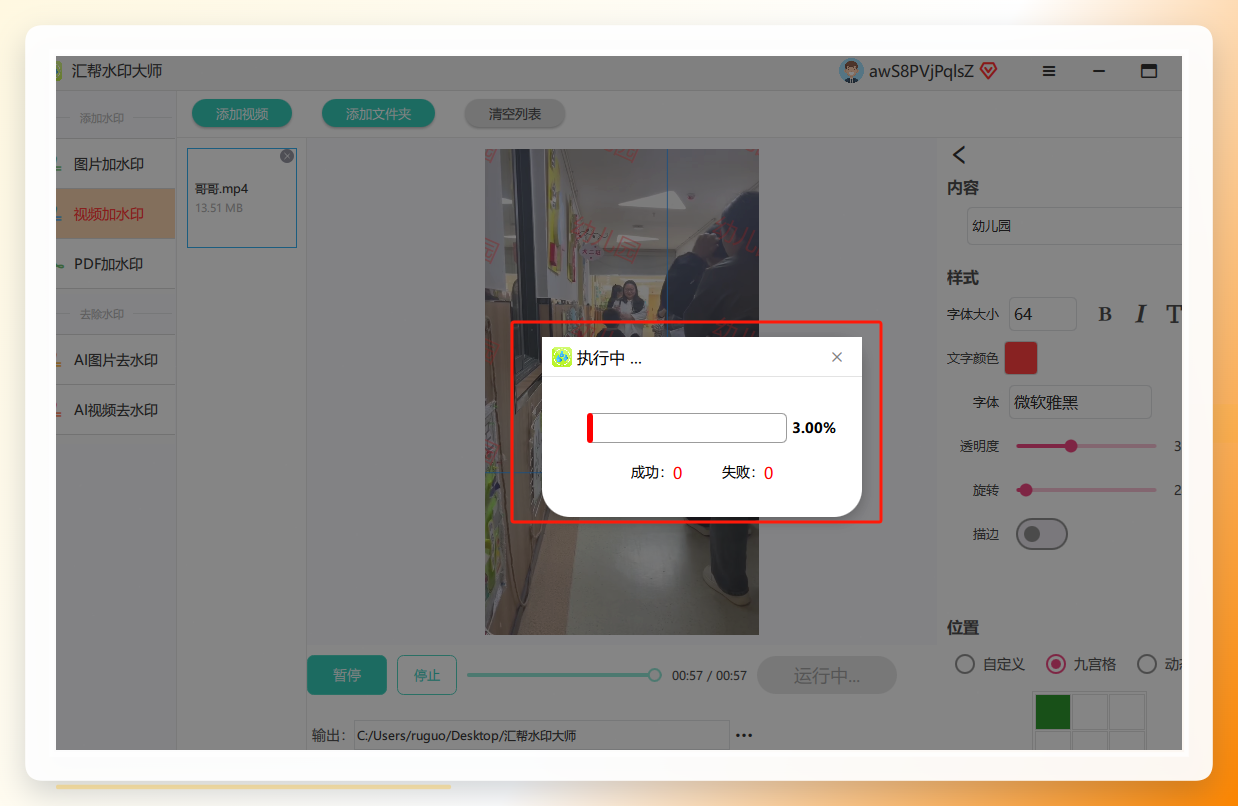Click the username awS8PVjPqlsZ
1238x806 pixels.
921,71
